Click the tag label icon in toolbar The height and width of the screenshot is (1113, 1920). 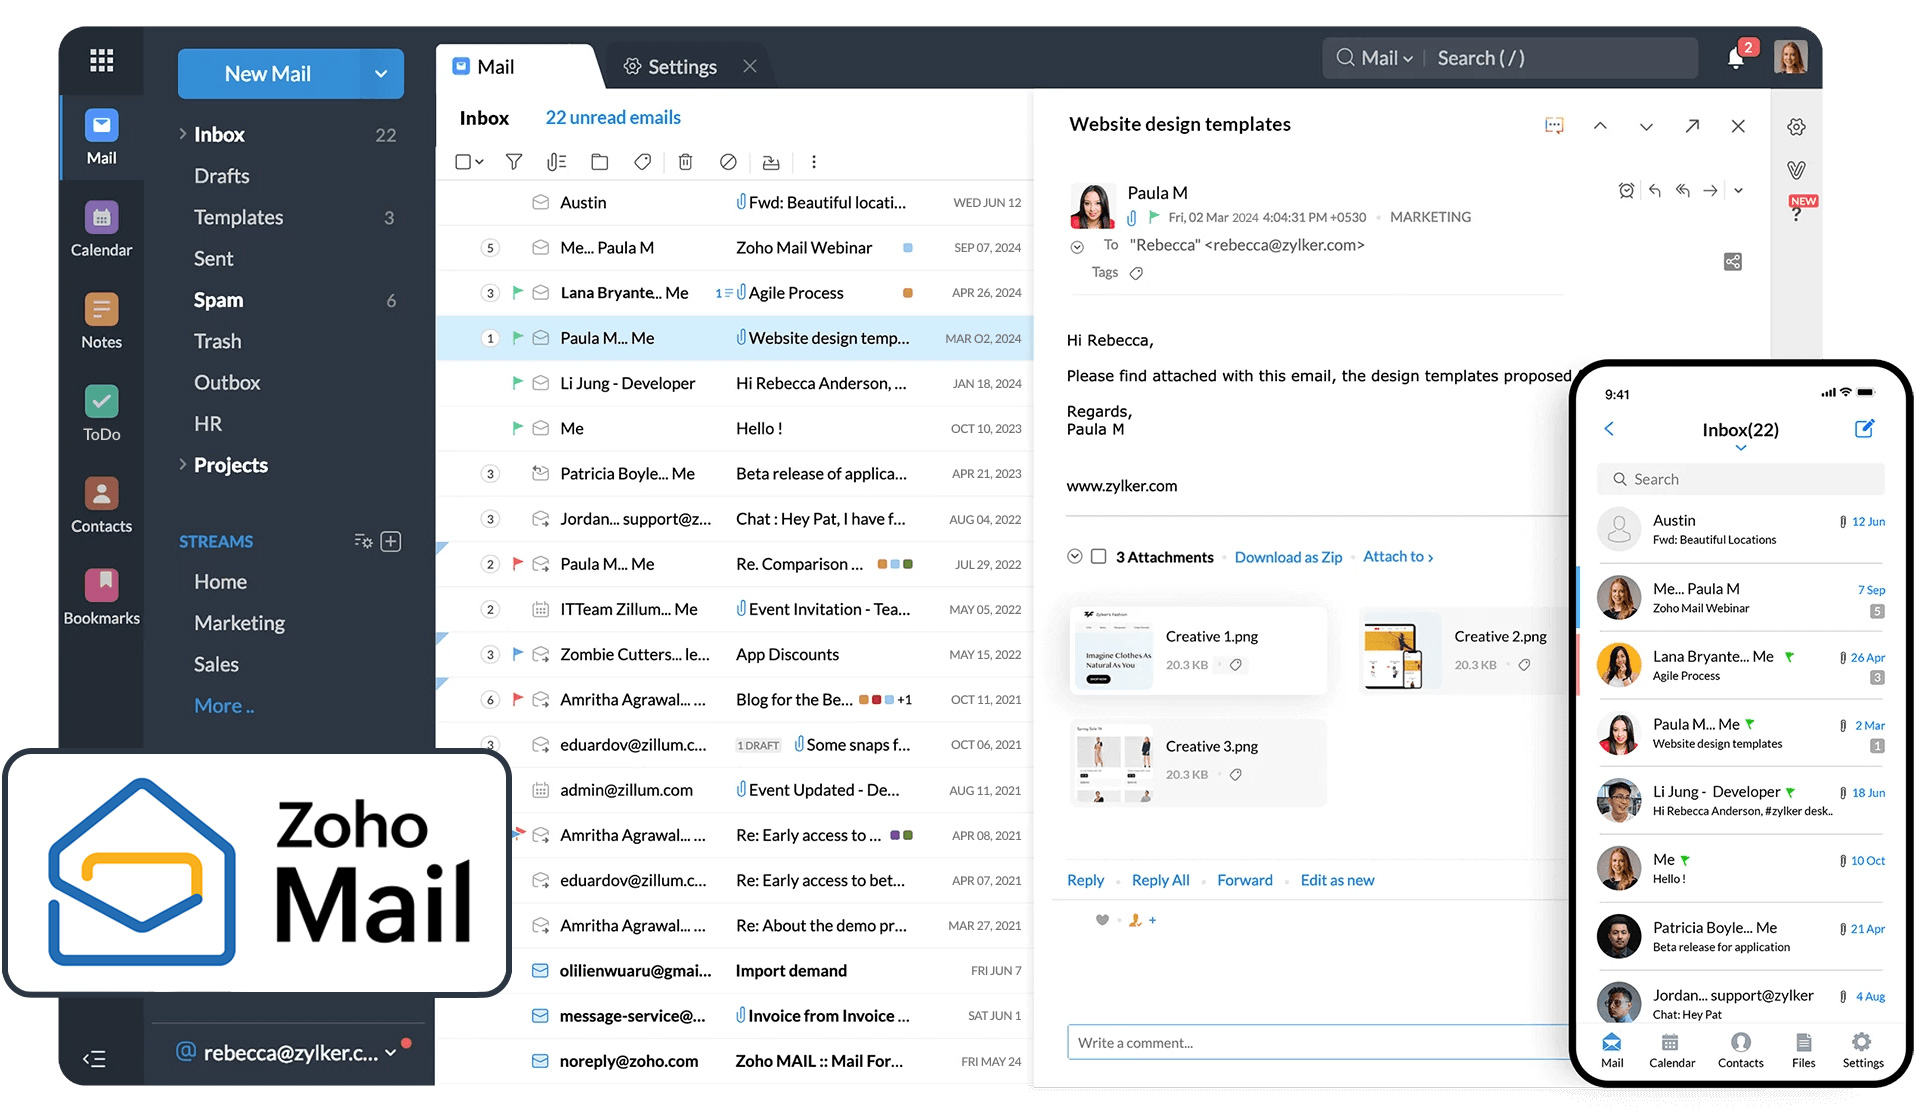[x=643, y=161]
